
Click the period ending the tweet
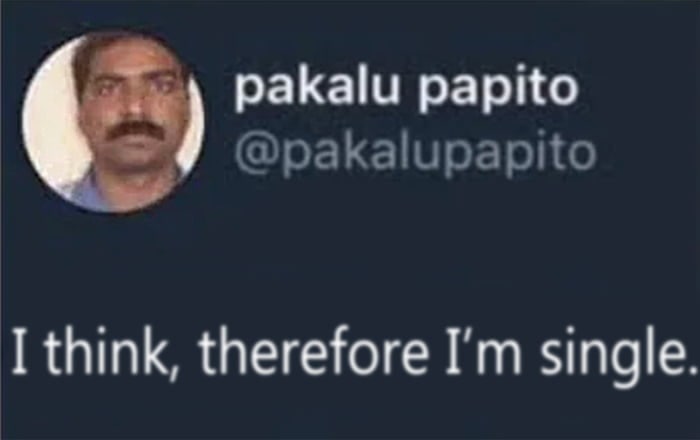click(x=692, y=369)
